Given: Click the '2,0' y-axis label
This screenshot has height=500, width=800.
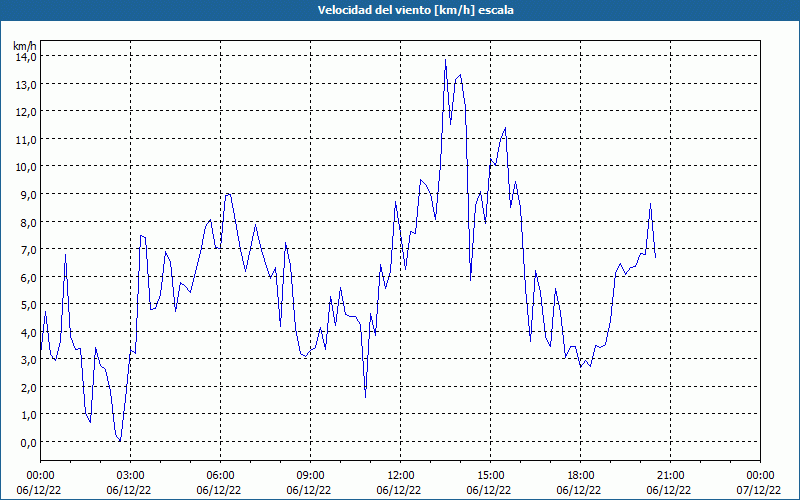Looking at the screenshot, I should (29, 387).
